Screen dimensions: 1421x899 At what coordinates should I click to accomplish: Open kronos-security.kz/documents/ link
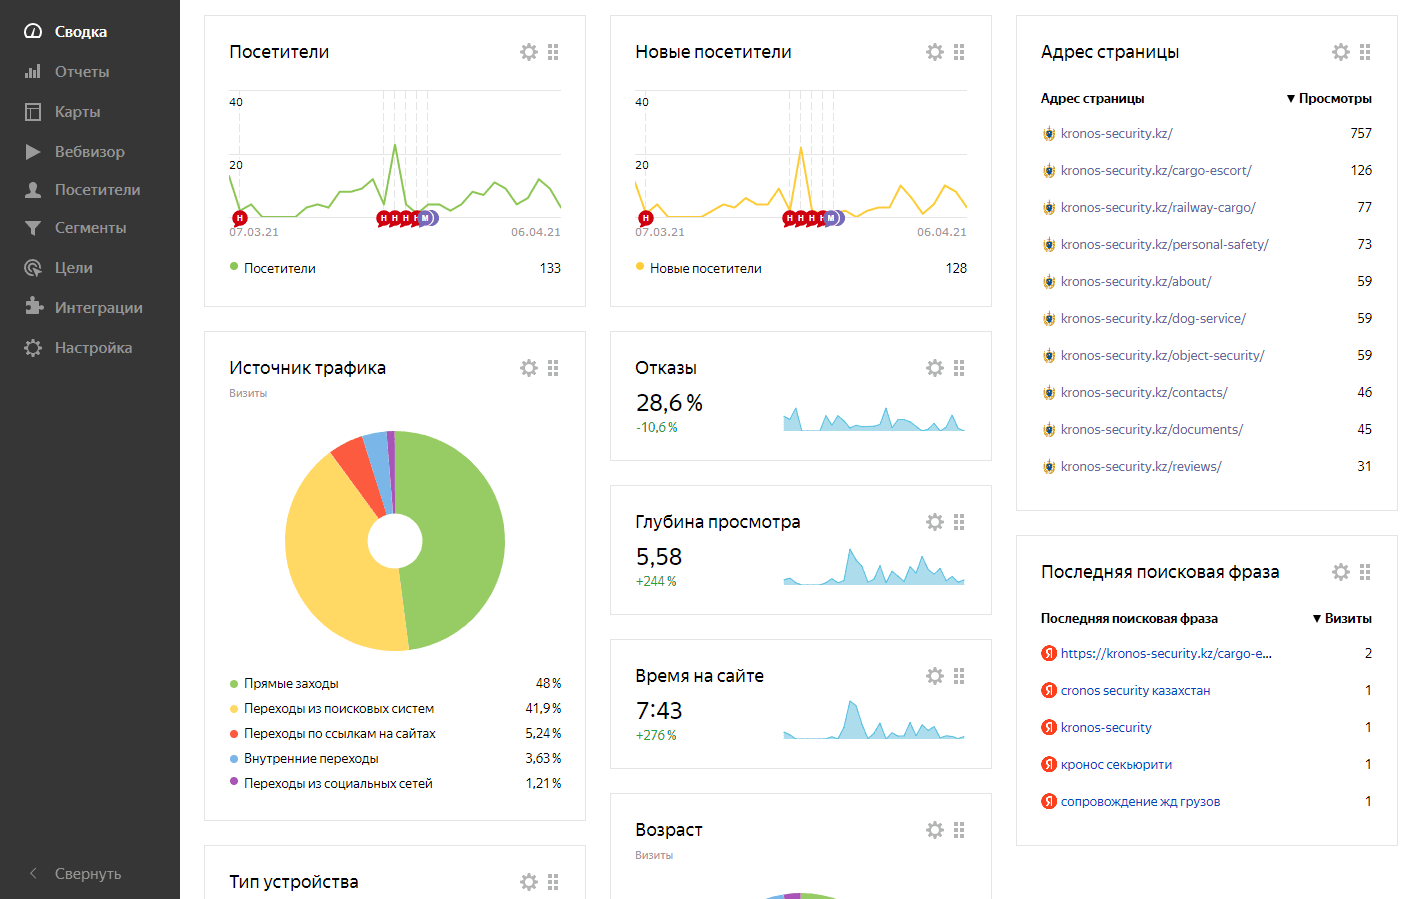[1152, 429]
